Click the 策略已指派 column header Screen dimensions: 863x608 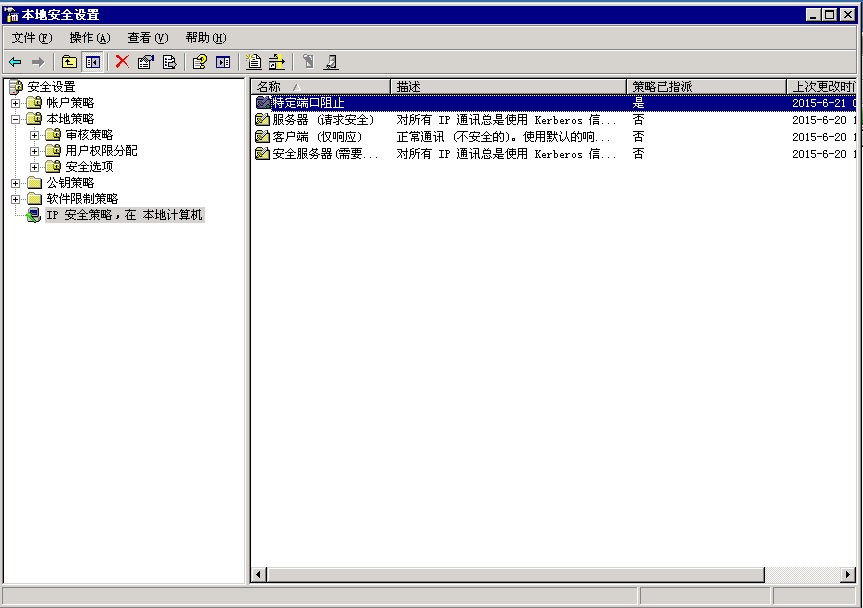(705, 87)
